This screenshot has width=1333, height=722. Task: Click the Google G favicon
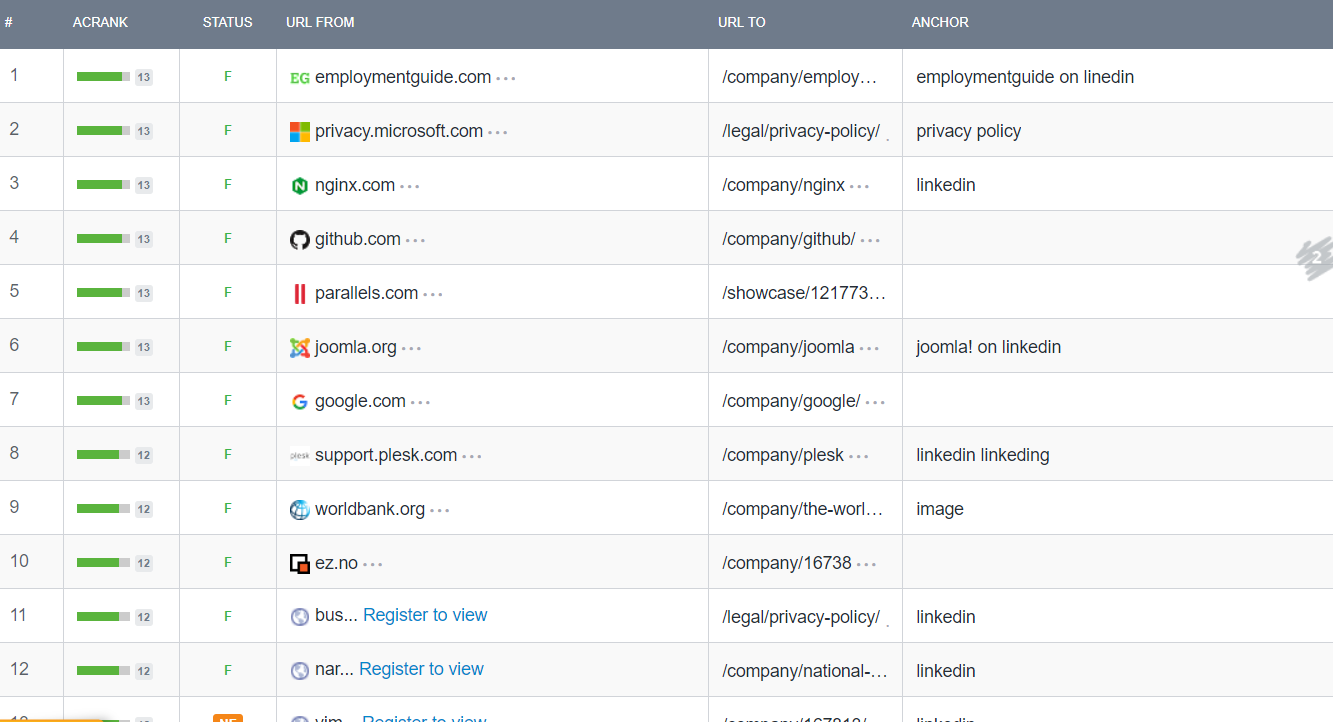[x=300, y=401]
